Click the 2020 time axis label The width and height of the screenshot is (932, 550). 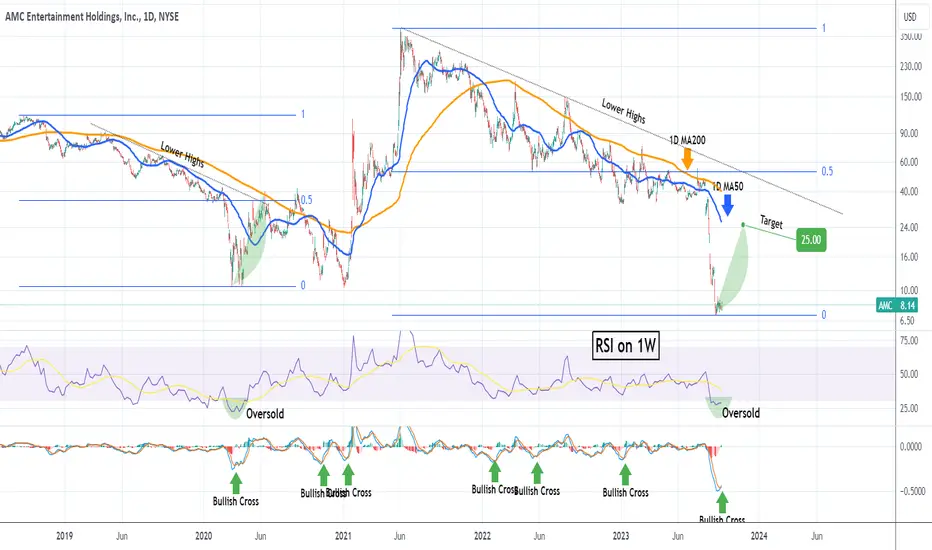[x=203, y=536]
